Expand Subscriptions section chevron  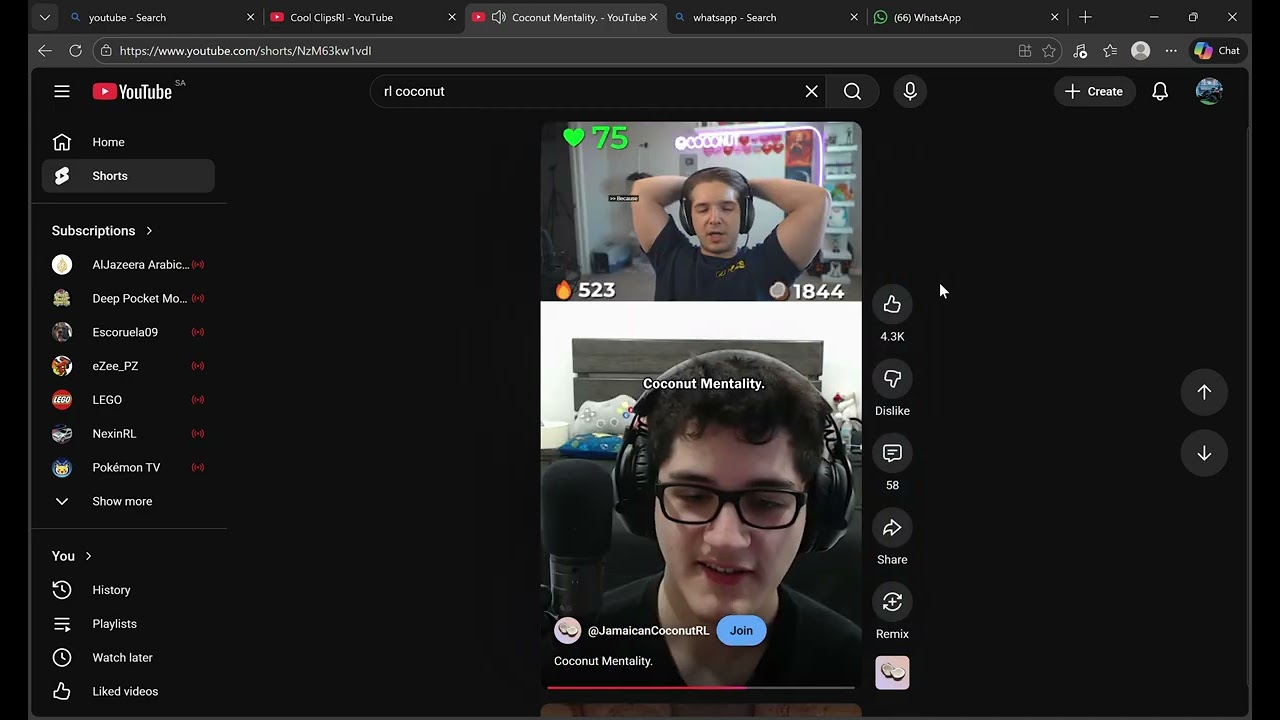tap(149, 231)
